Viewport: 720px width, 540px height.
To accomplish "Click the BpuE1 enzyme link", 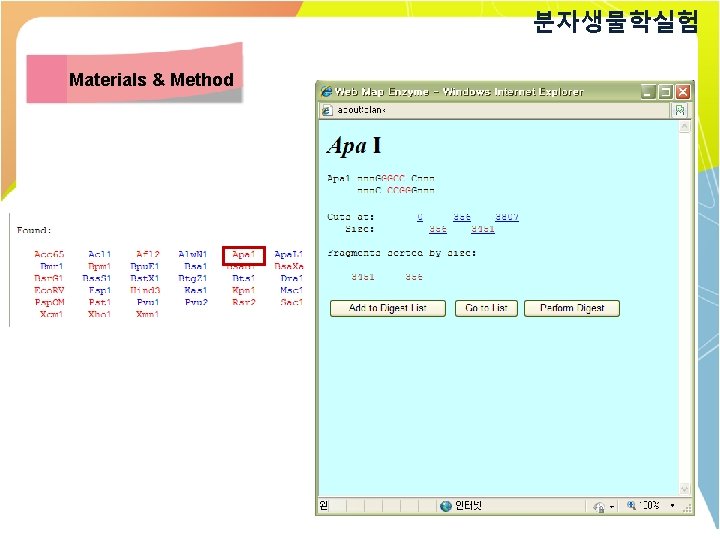I will tap(145, 266).
